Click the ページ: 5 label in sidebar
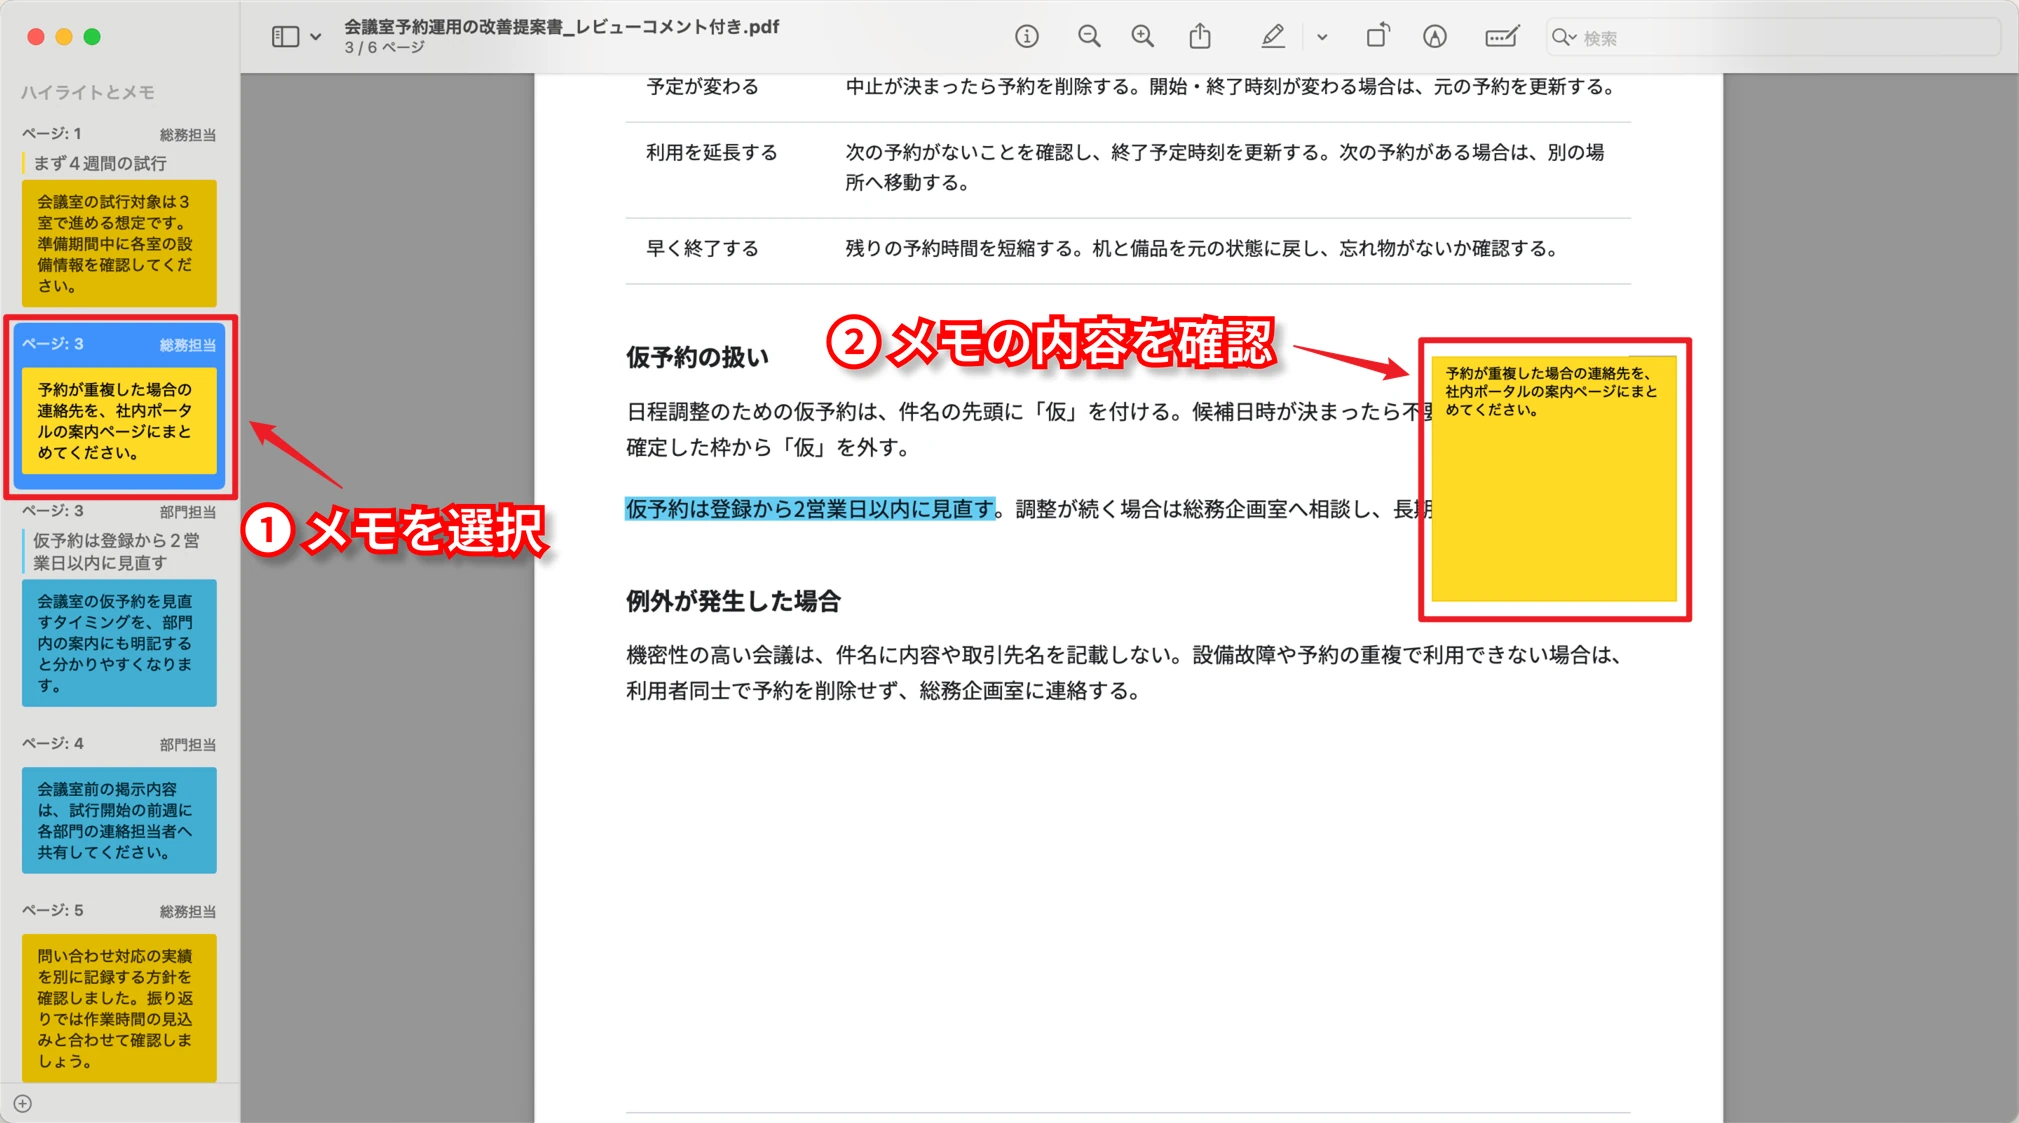The width and height of the screenshot is (2019, 1123). [x=53, y=910]
